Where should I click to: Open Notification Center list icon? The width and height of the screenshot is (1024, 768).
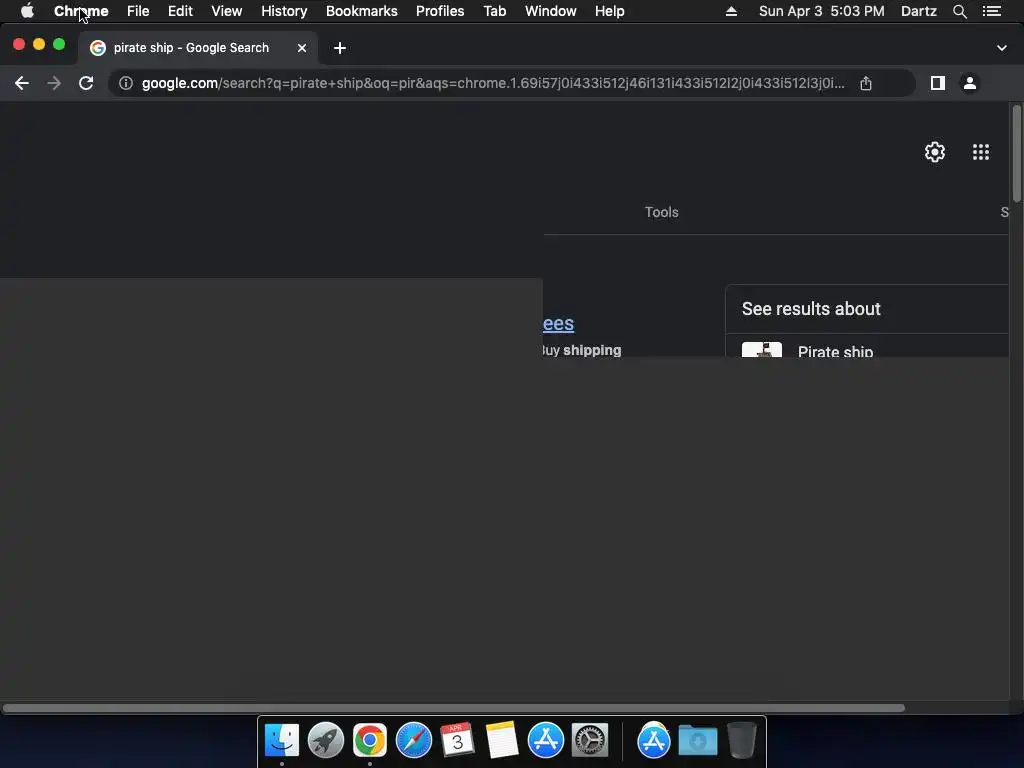[992, 11]
